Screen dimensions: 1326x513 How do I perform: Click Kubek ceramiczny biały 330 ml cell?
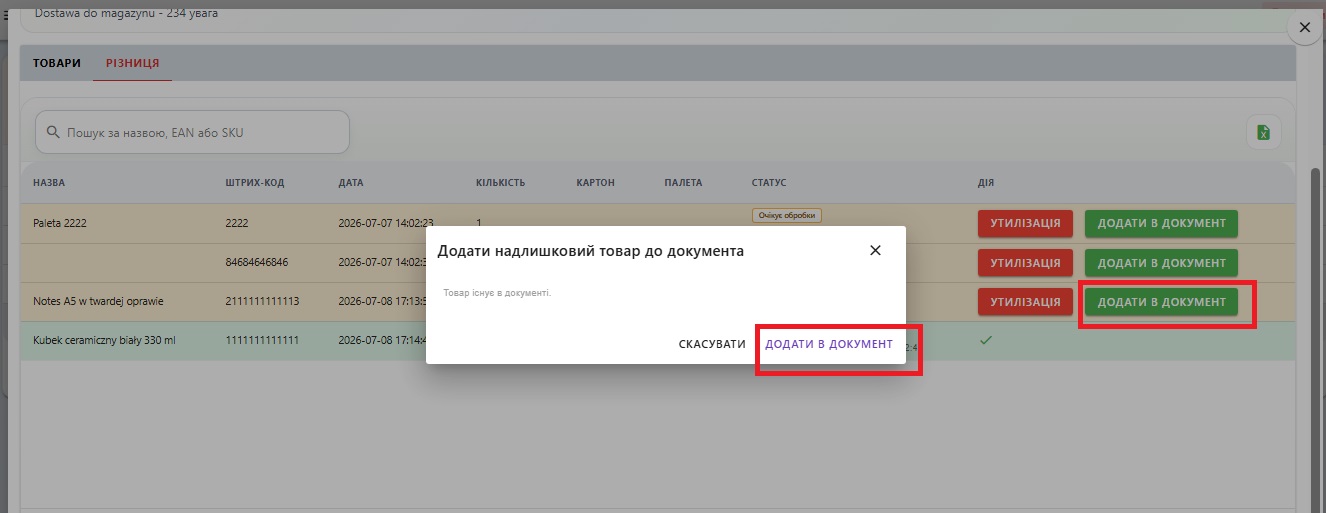point(104,341)
